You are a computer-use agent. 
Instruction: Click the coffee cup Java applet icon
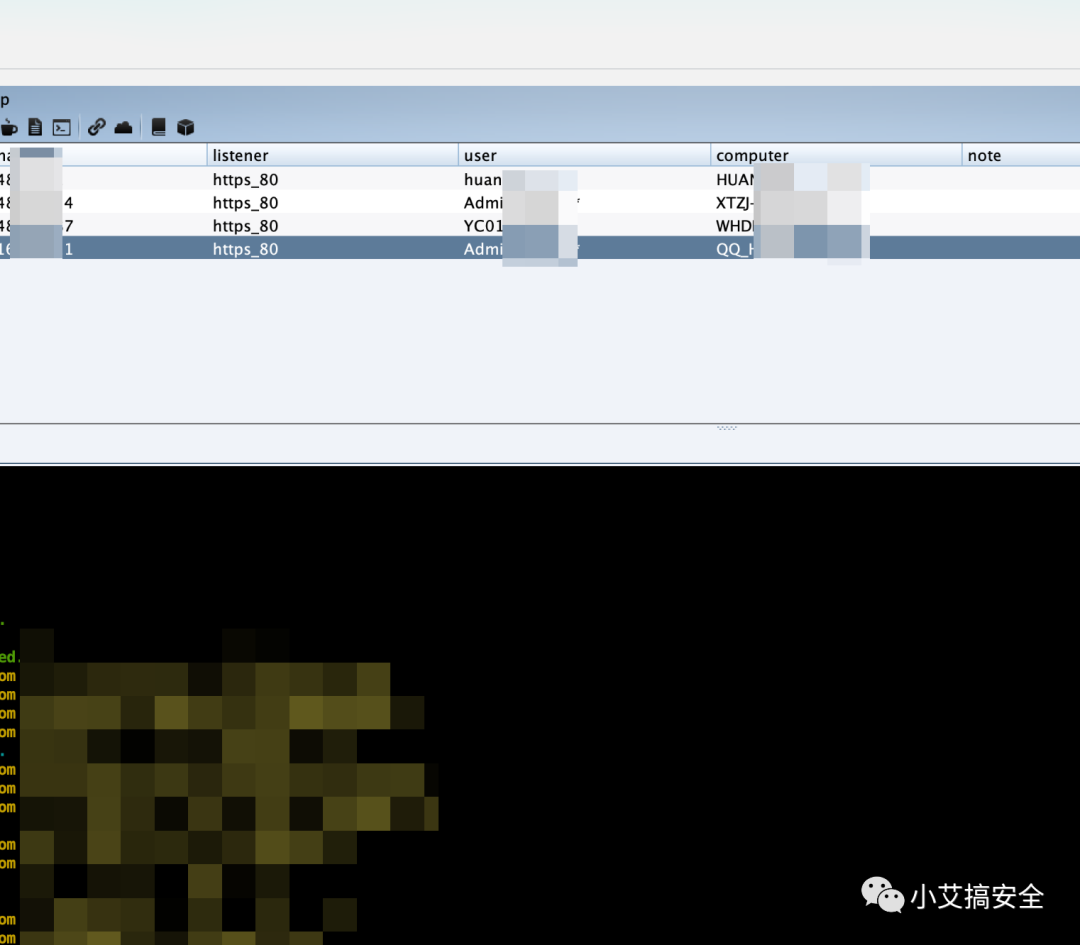tap(9, 127)
